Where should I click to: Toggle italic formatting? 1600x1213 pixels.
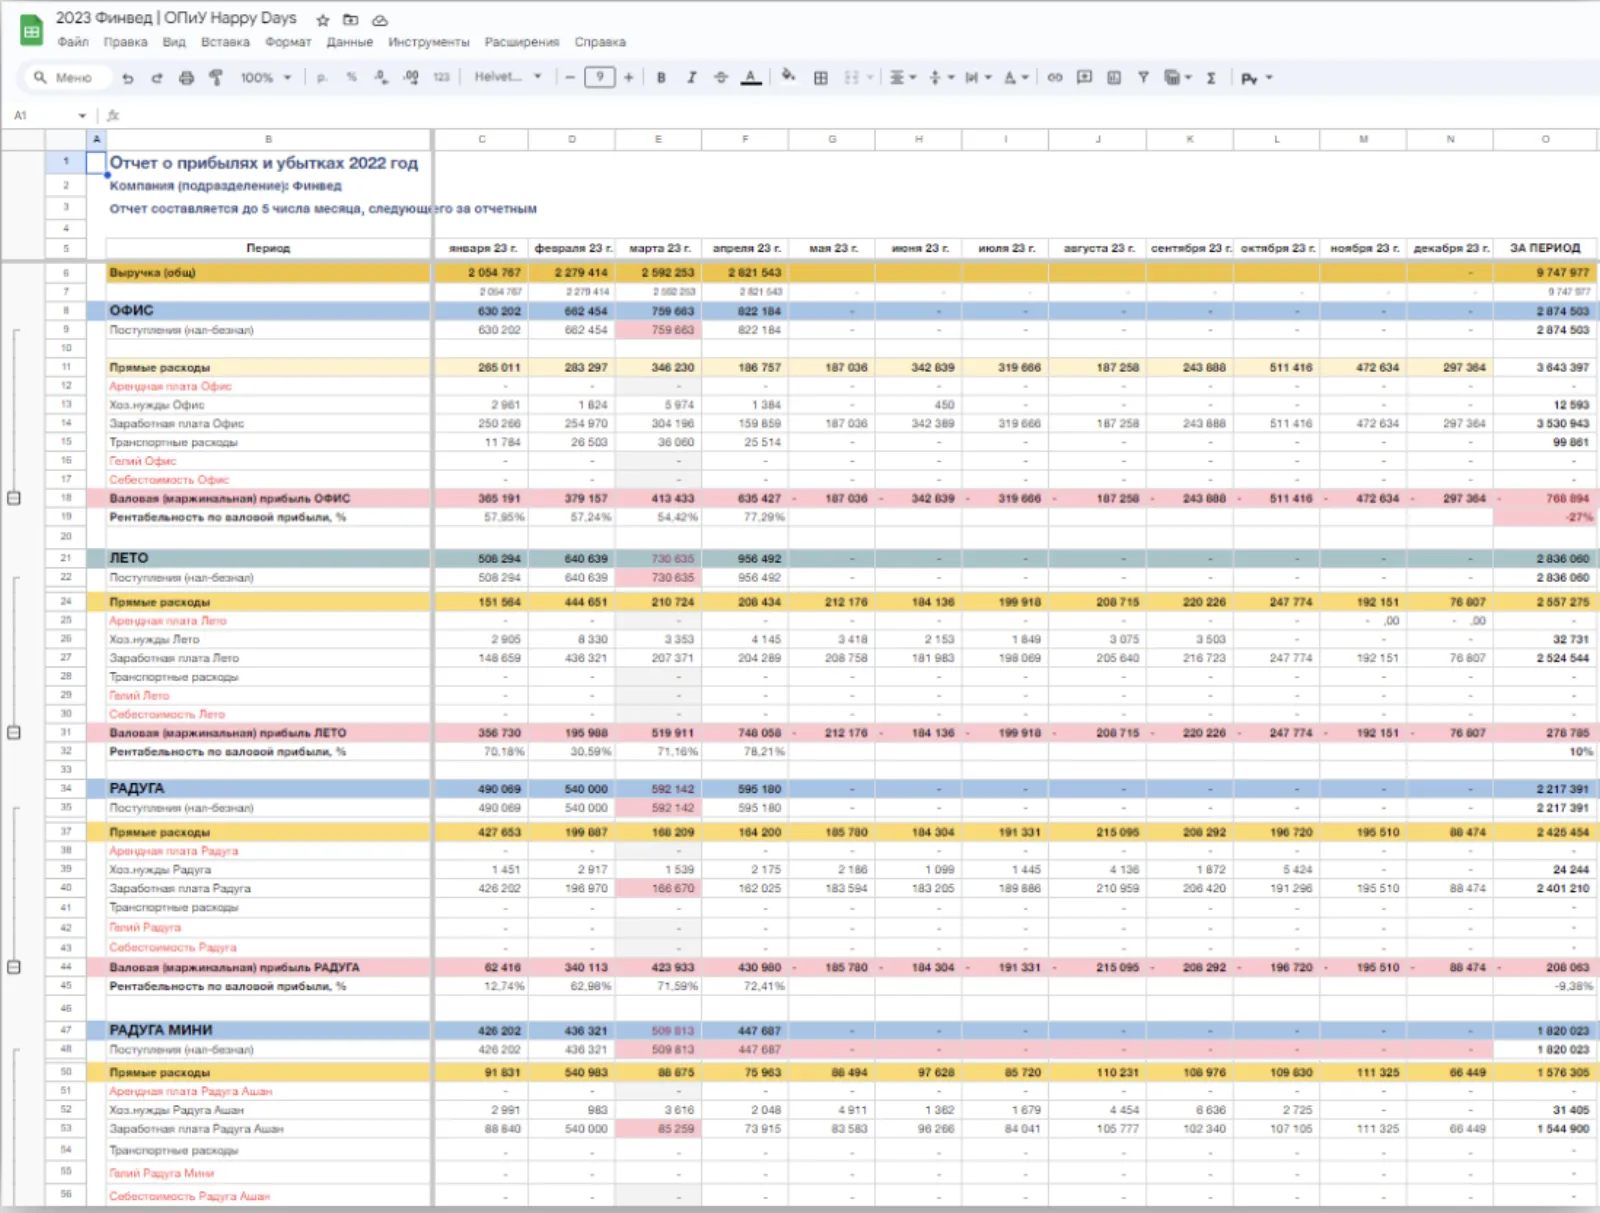(691, 78)
